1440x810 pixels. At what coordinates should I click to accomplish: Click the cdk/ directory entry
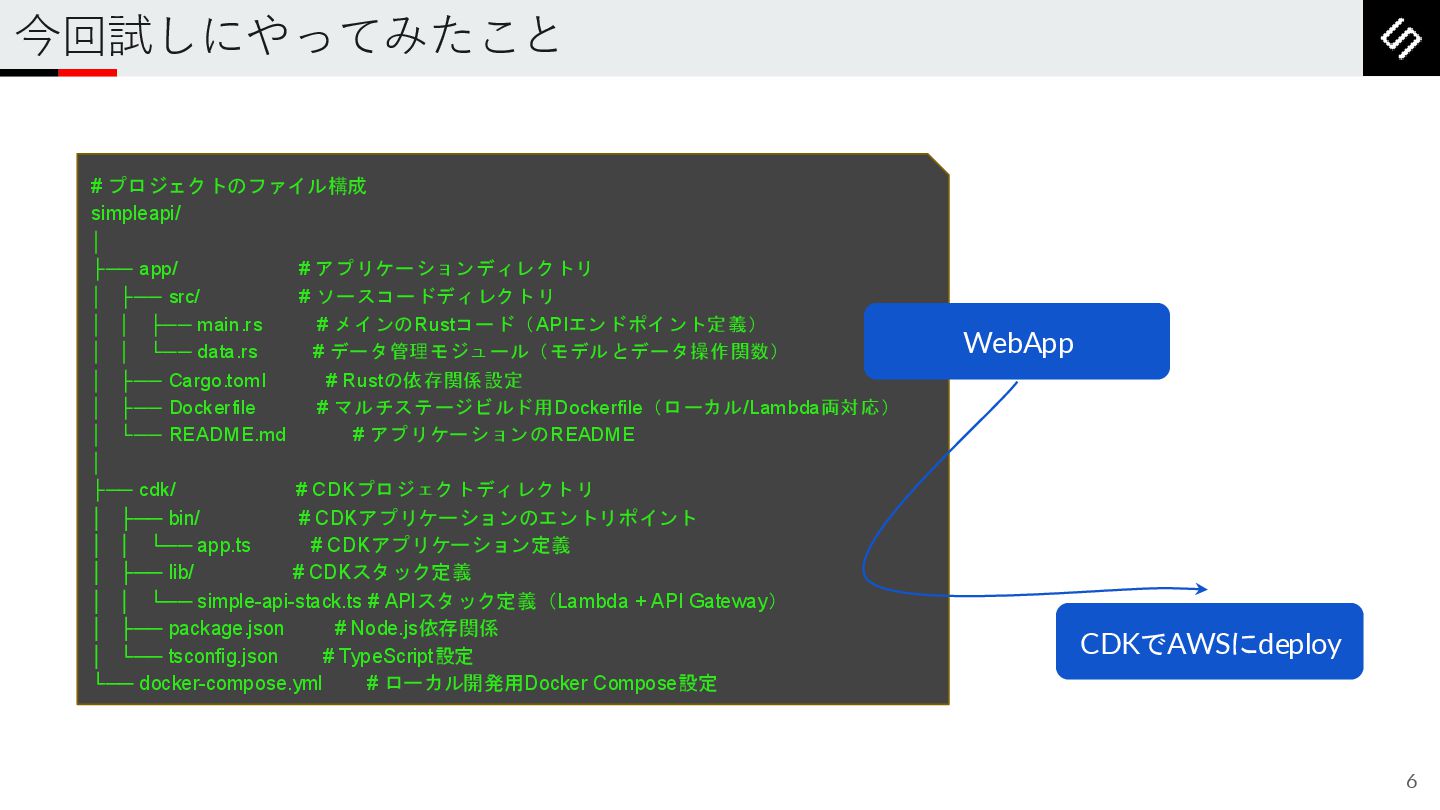coord(157,490)
